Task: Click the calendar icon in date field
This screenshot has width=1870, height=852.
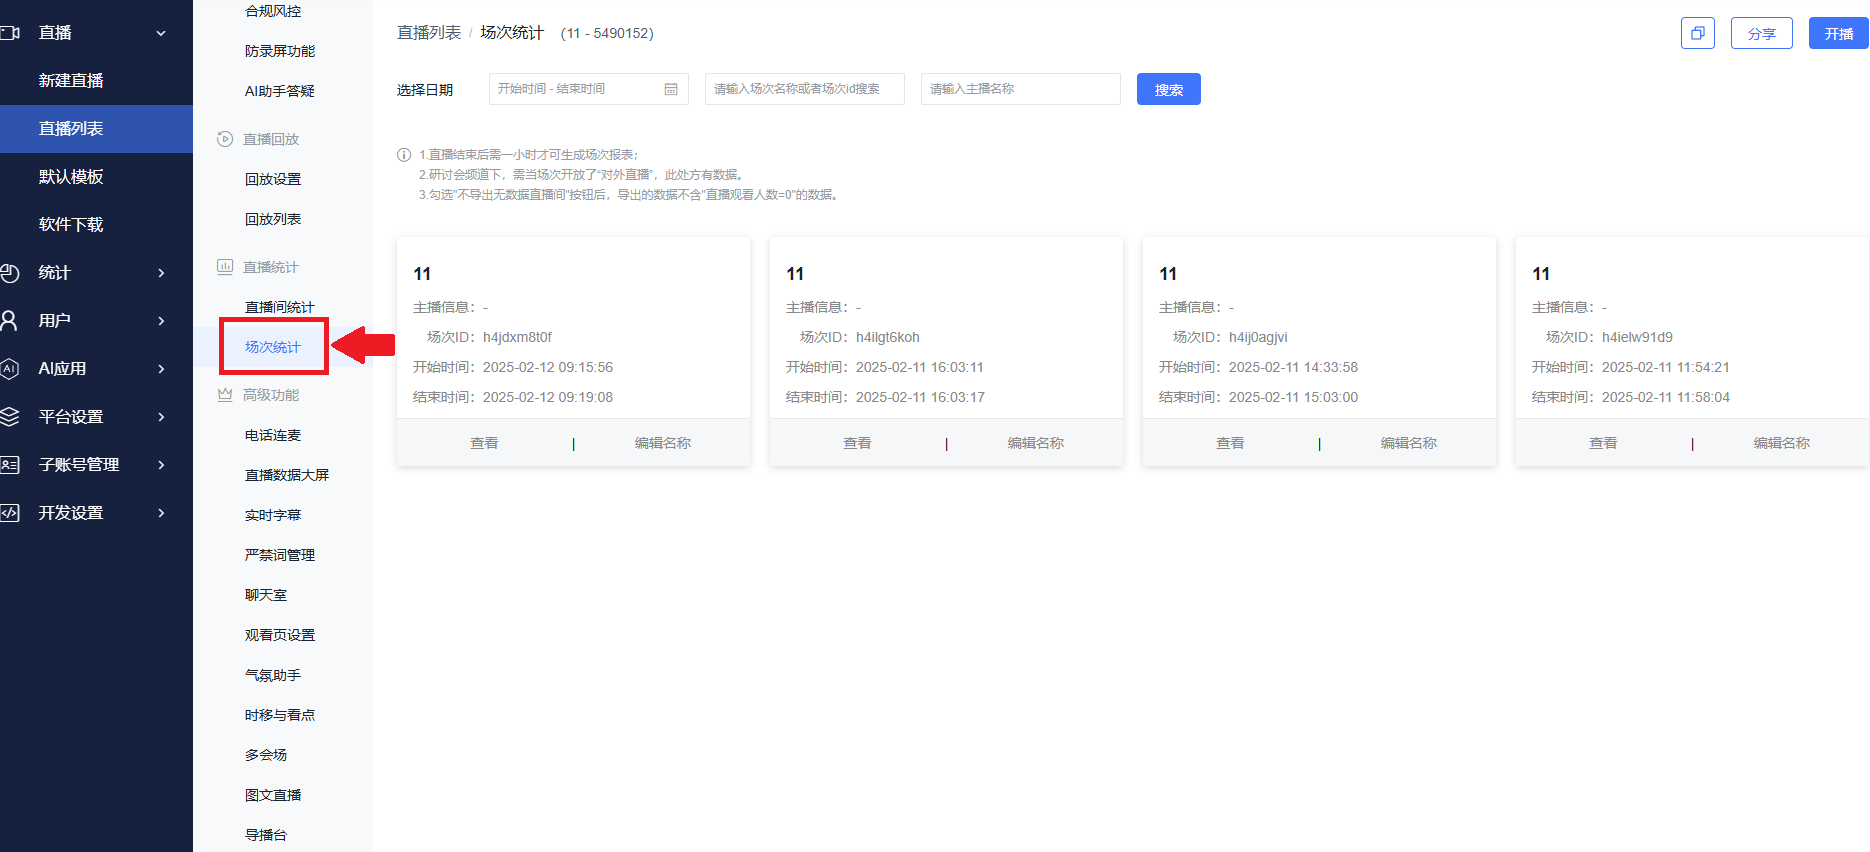Action: click(x=671, y=89)
